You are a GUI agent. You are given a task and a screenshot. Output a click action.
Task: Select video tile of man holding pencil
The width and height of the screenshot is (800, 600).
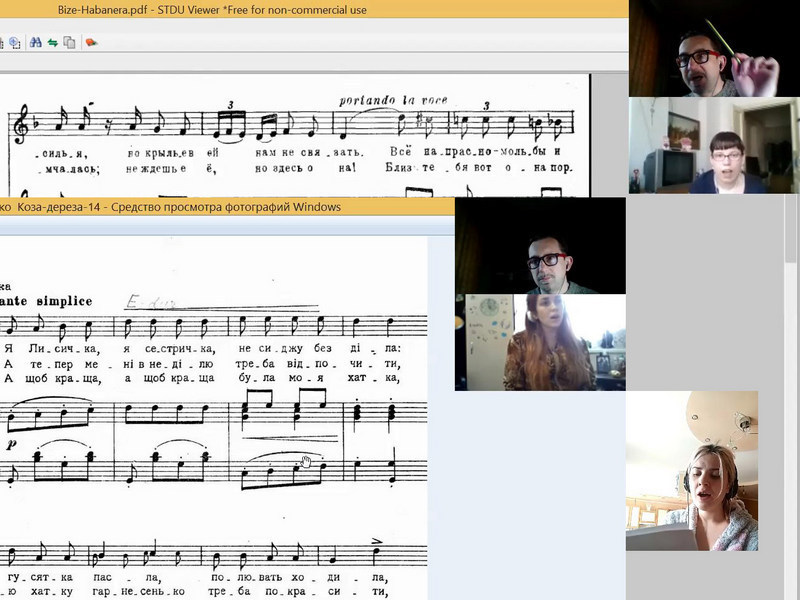[x=714, y=48]
